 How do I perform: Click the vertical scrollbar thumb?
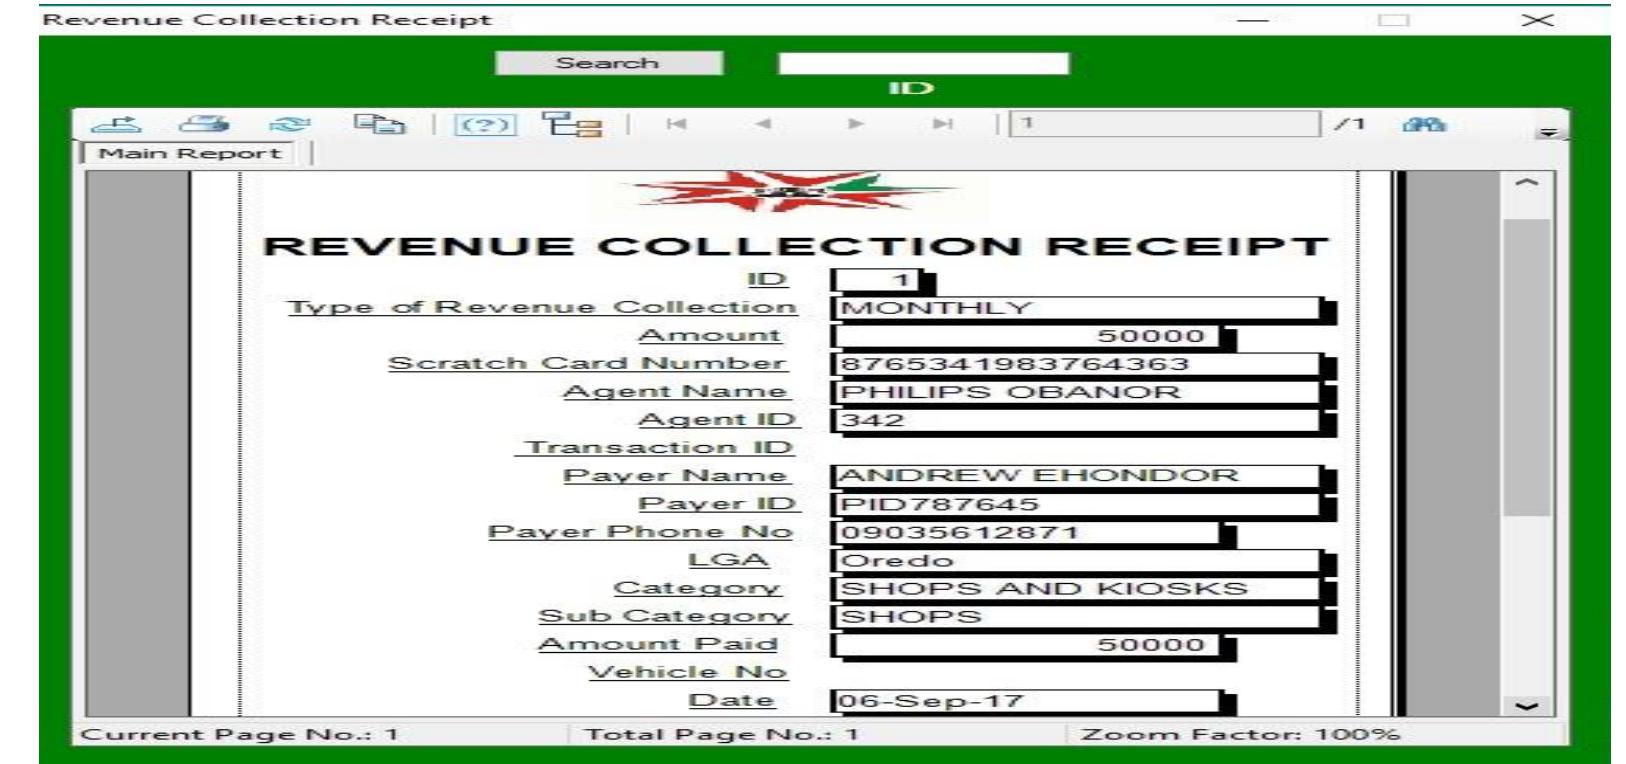coord(1526,368)
